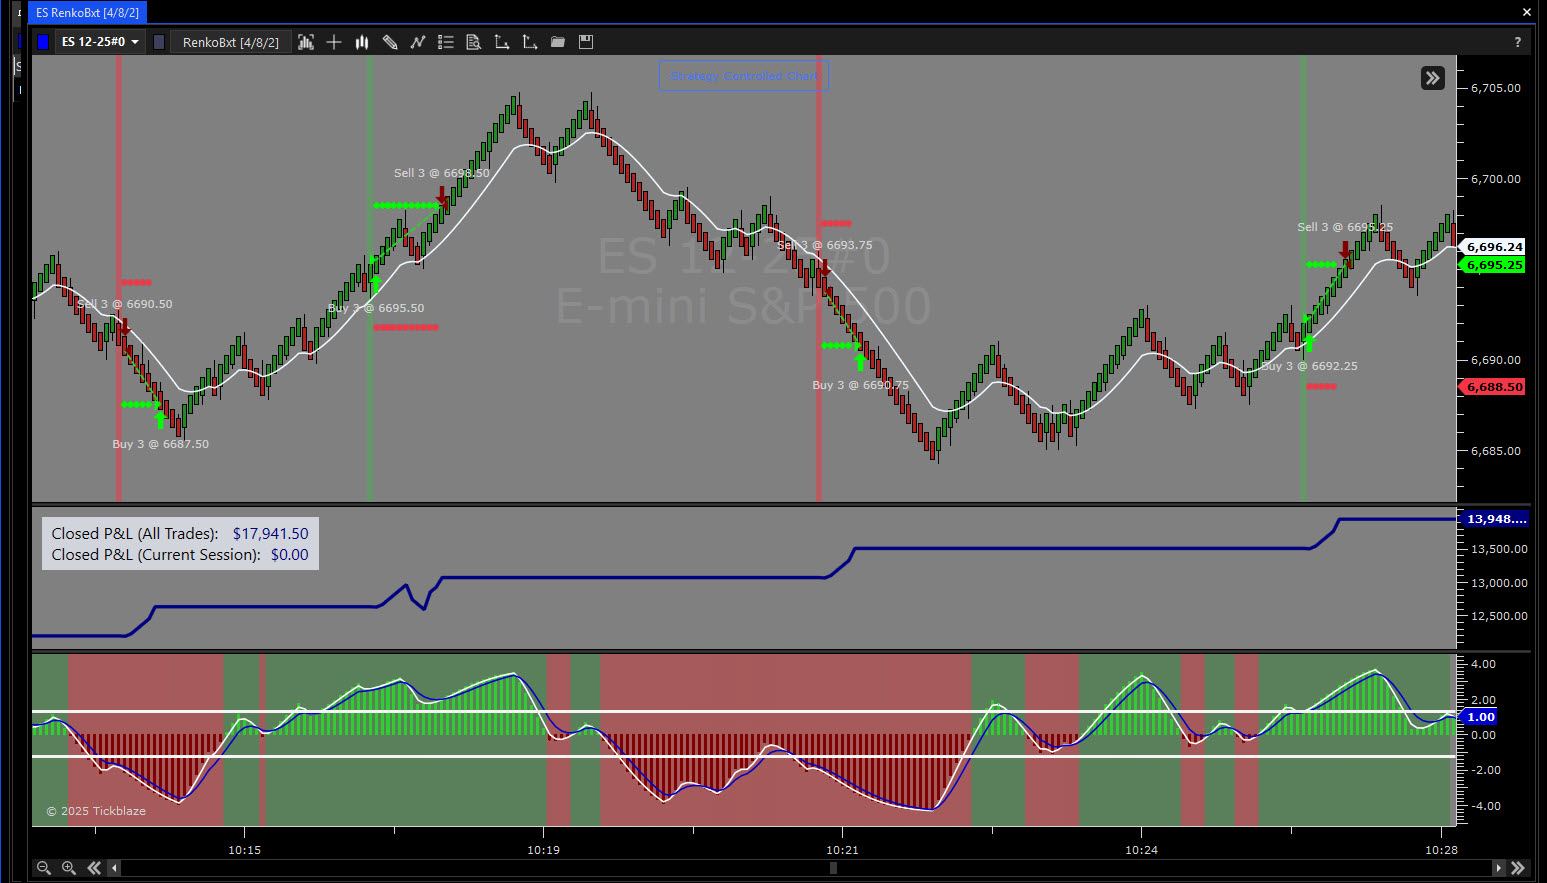
Task: Open the help question mark button
Action: pos(1517,42)
